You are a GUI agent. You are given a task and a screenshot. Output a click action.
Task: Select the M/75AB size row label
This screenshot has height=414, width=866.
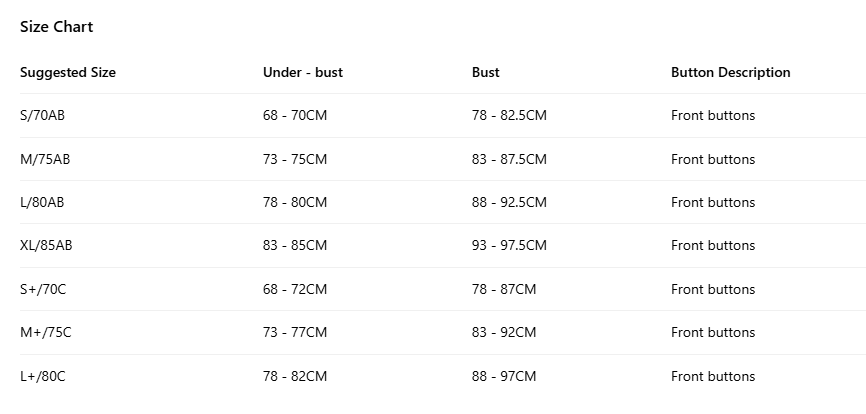point(45,159)
